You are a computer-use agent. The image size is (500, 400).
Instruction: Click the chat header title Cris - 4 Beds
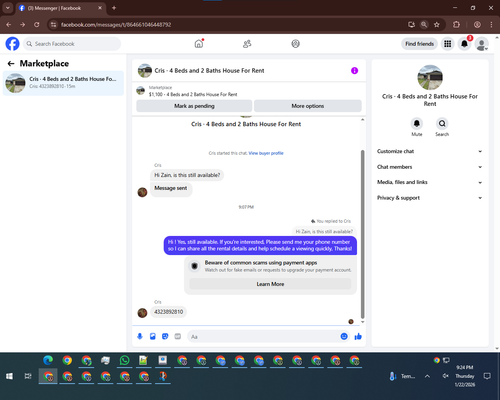pyautogui.click(x=209, y=71)
